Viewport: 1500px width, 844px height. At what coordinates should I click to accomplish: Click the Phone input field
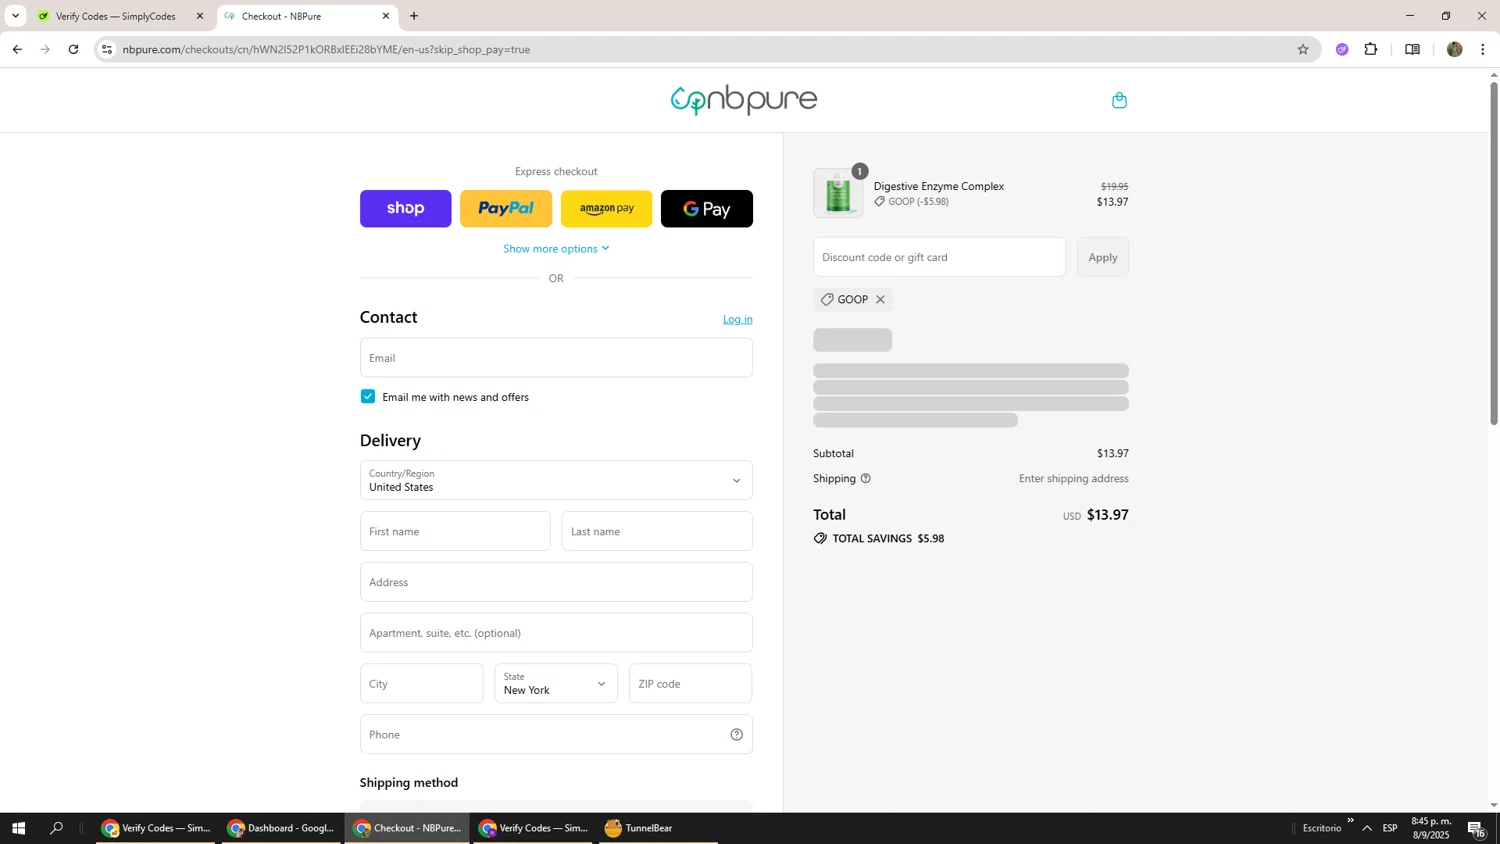point(556,735)
